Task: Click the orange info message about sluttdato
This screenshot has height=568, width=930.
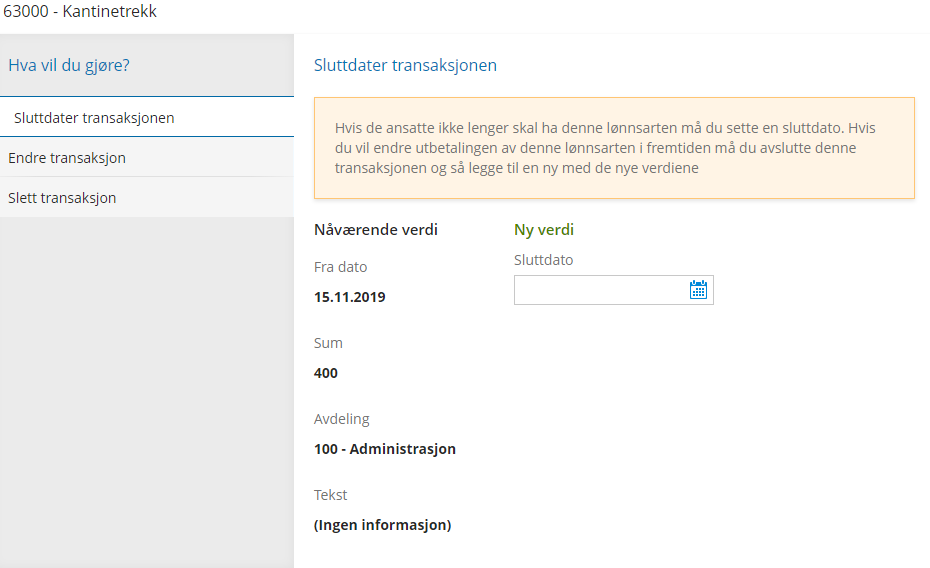Action: [614, 148]
